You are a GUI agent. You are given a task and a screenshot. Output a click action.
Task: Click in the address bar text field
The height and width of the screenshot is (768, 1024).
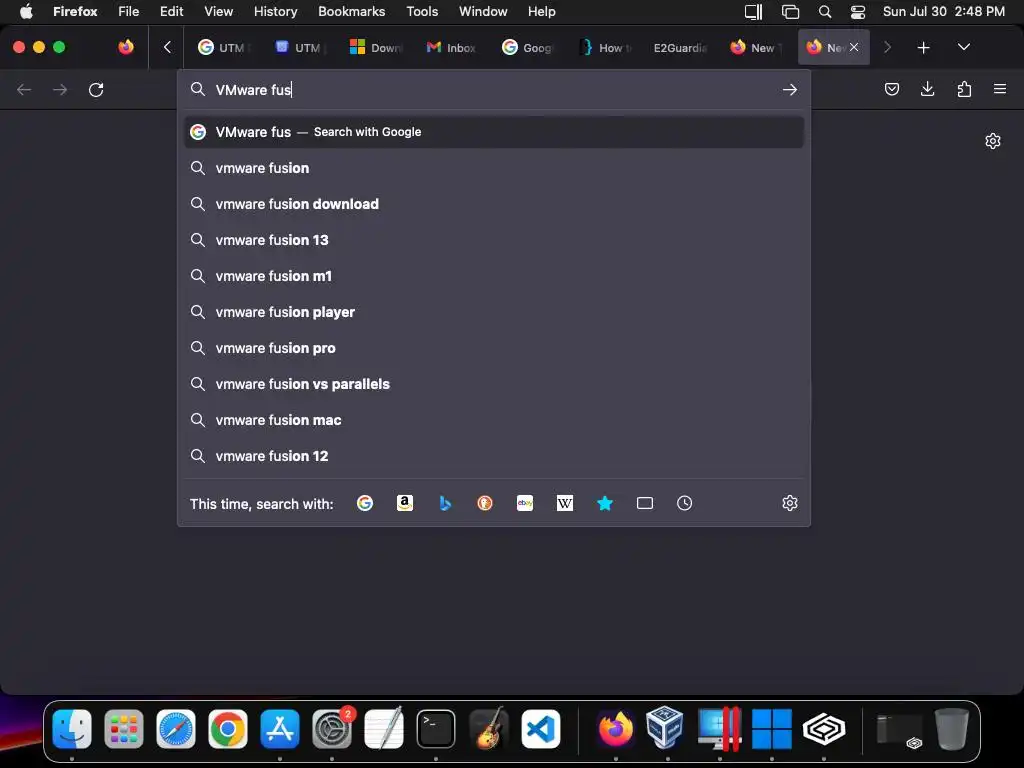pos(493,89)
